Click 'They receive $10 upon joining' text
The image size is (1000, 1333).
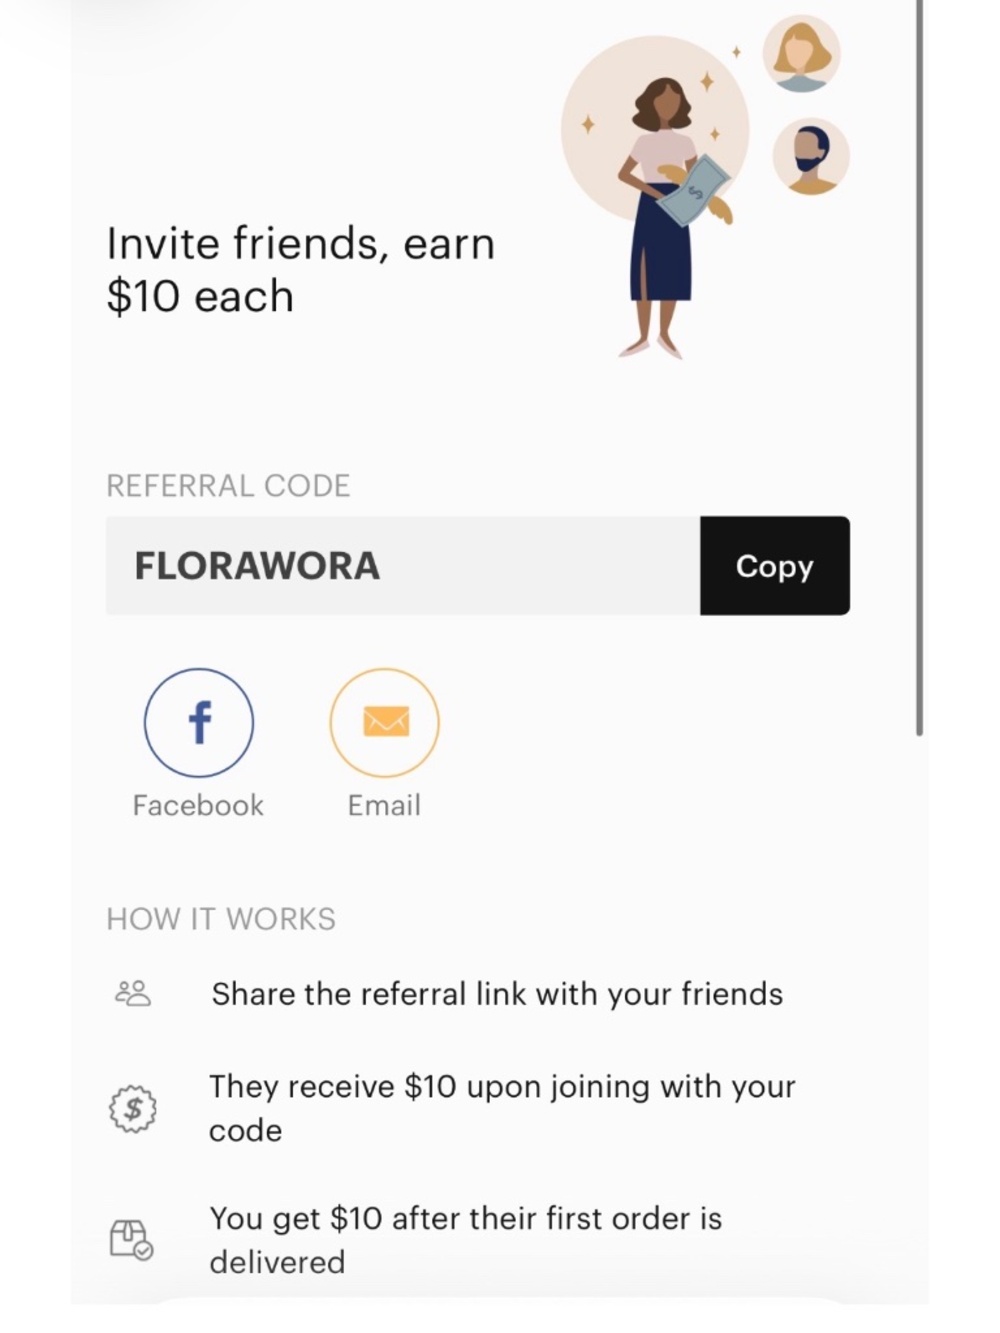point(502,1108)
